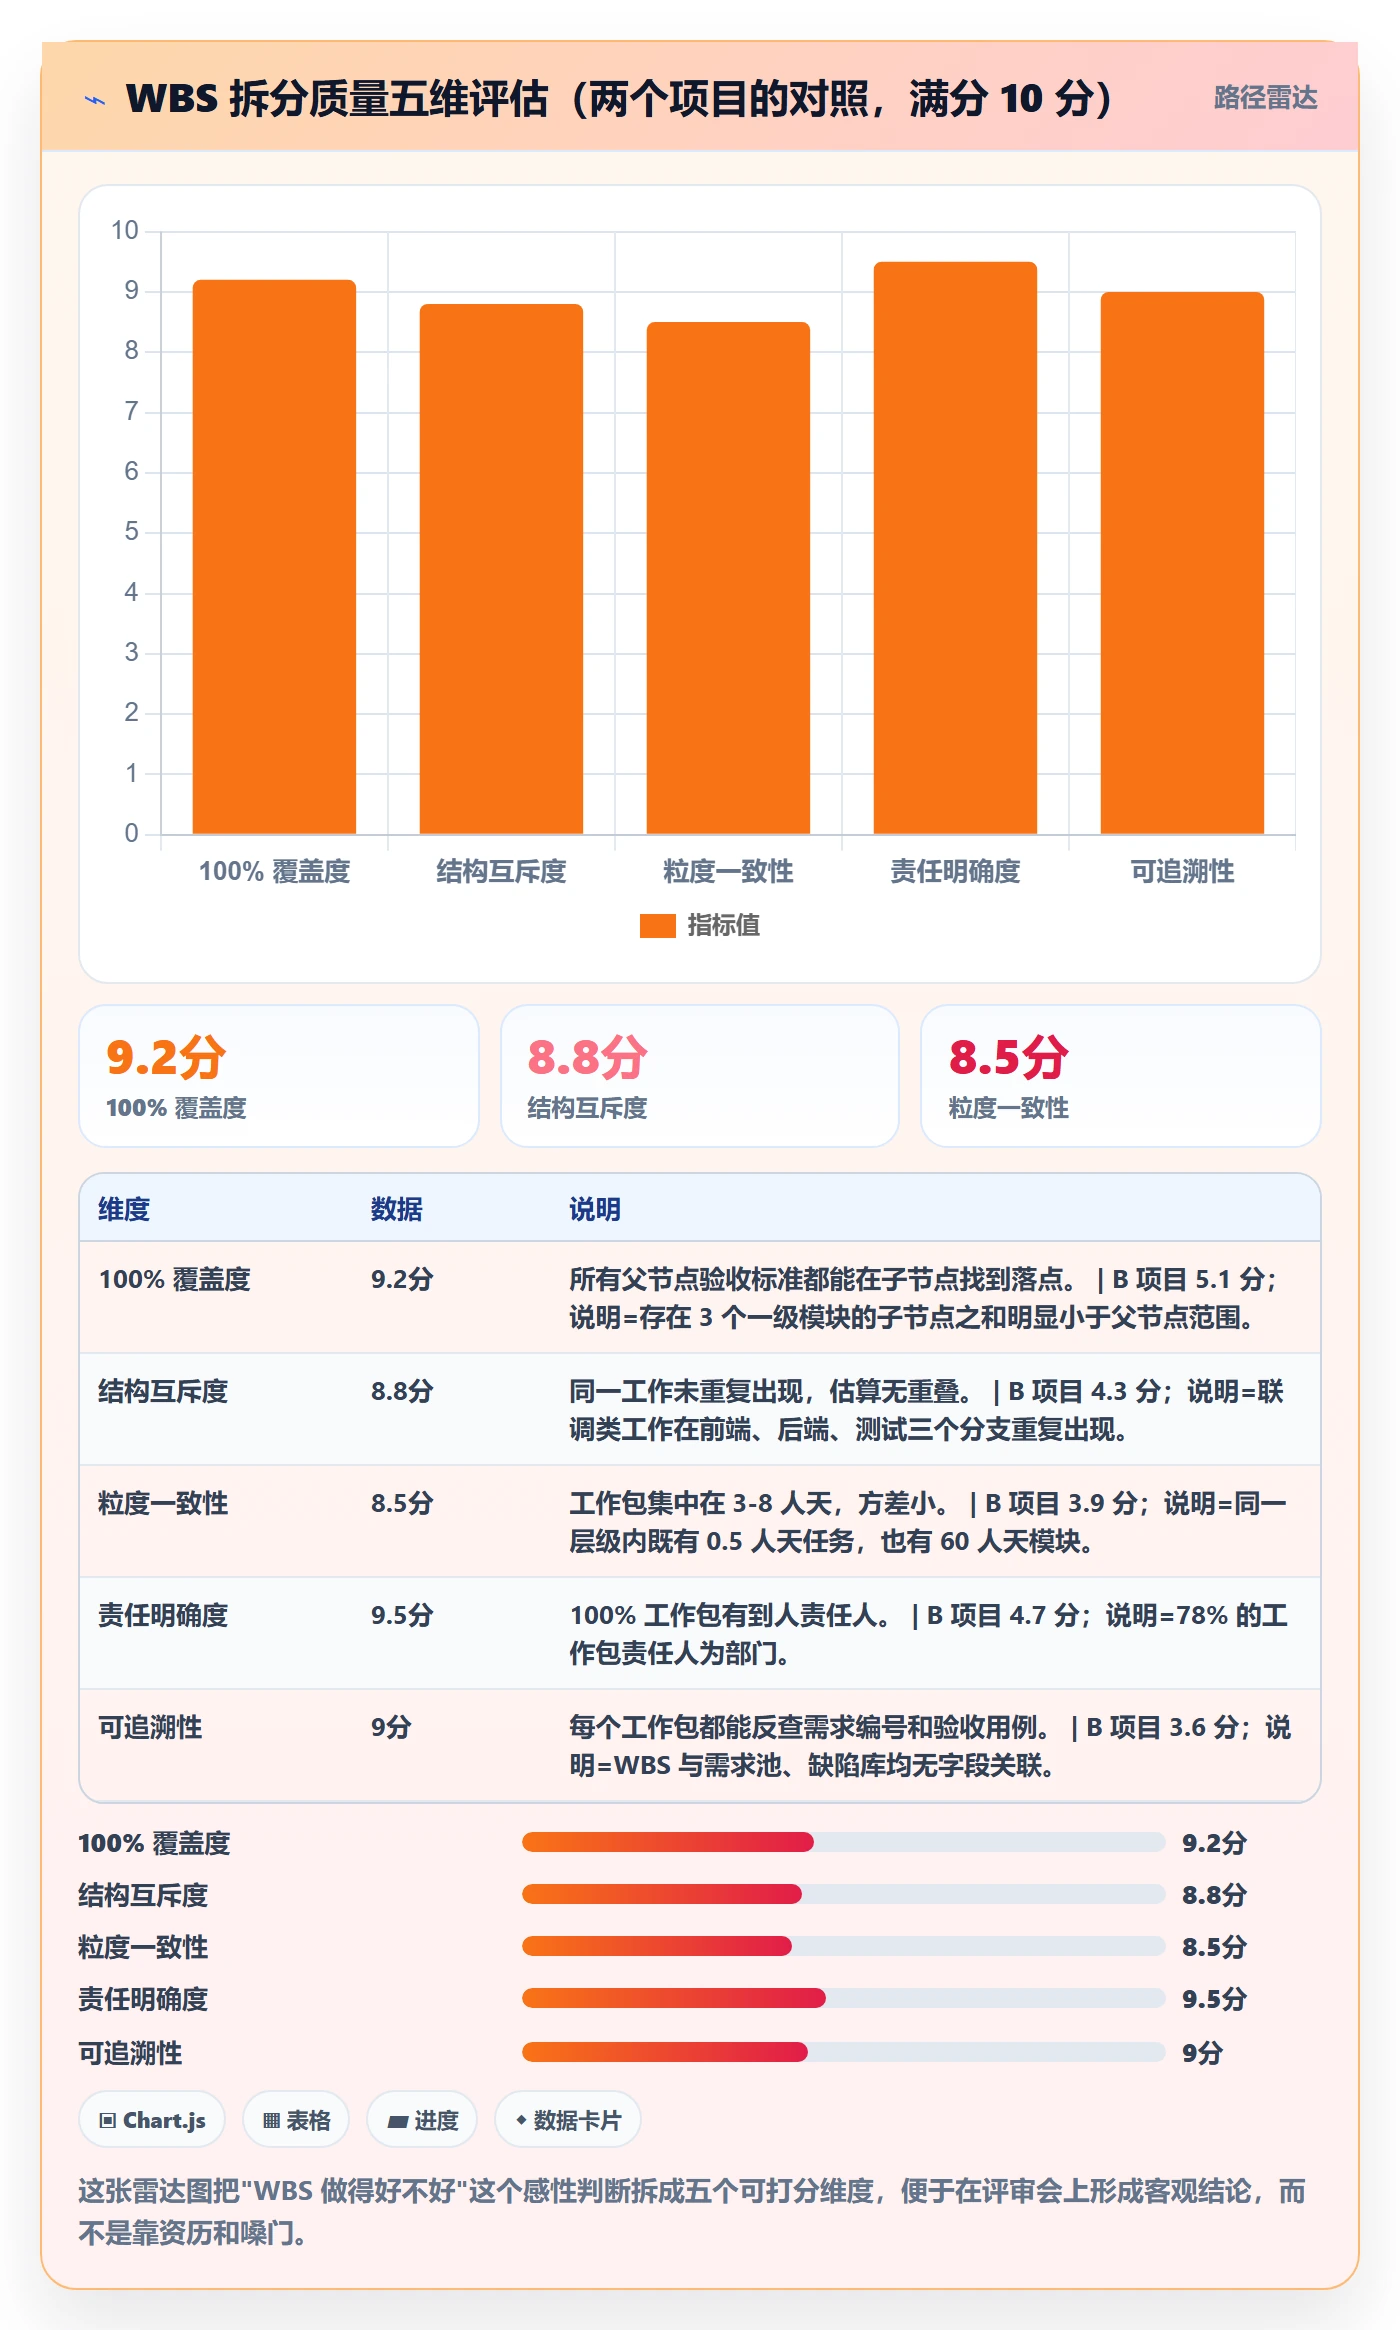Select the 责任明确度 cell in table
This screenshot has height=2330, width=1400.
[x=163, y=1615]
